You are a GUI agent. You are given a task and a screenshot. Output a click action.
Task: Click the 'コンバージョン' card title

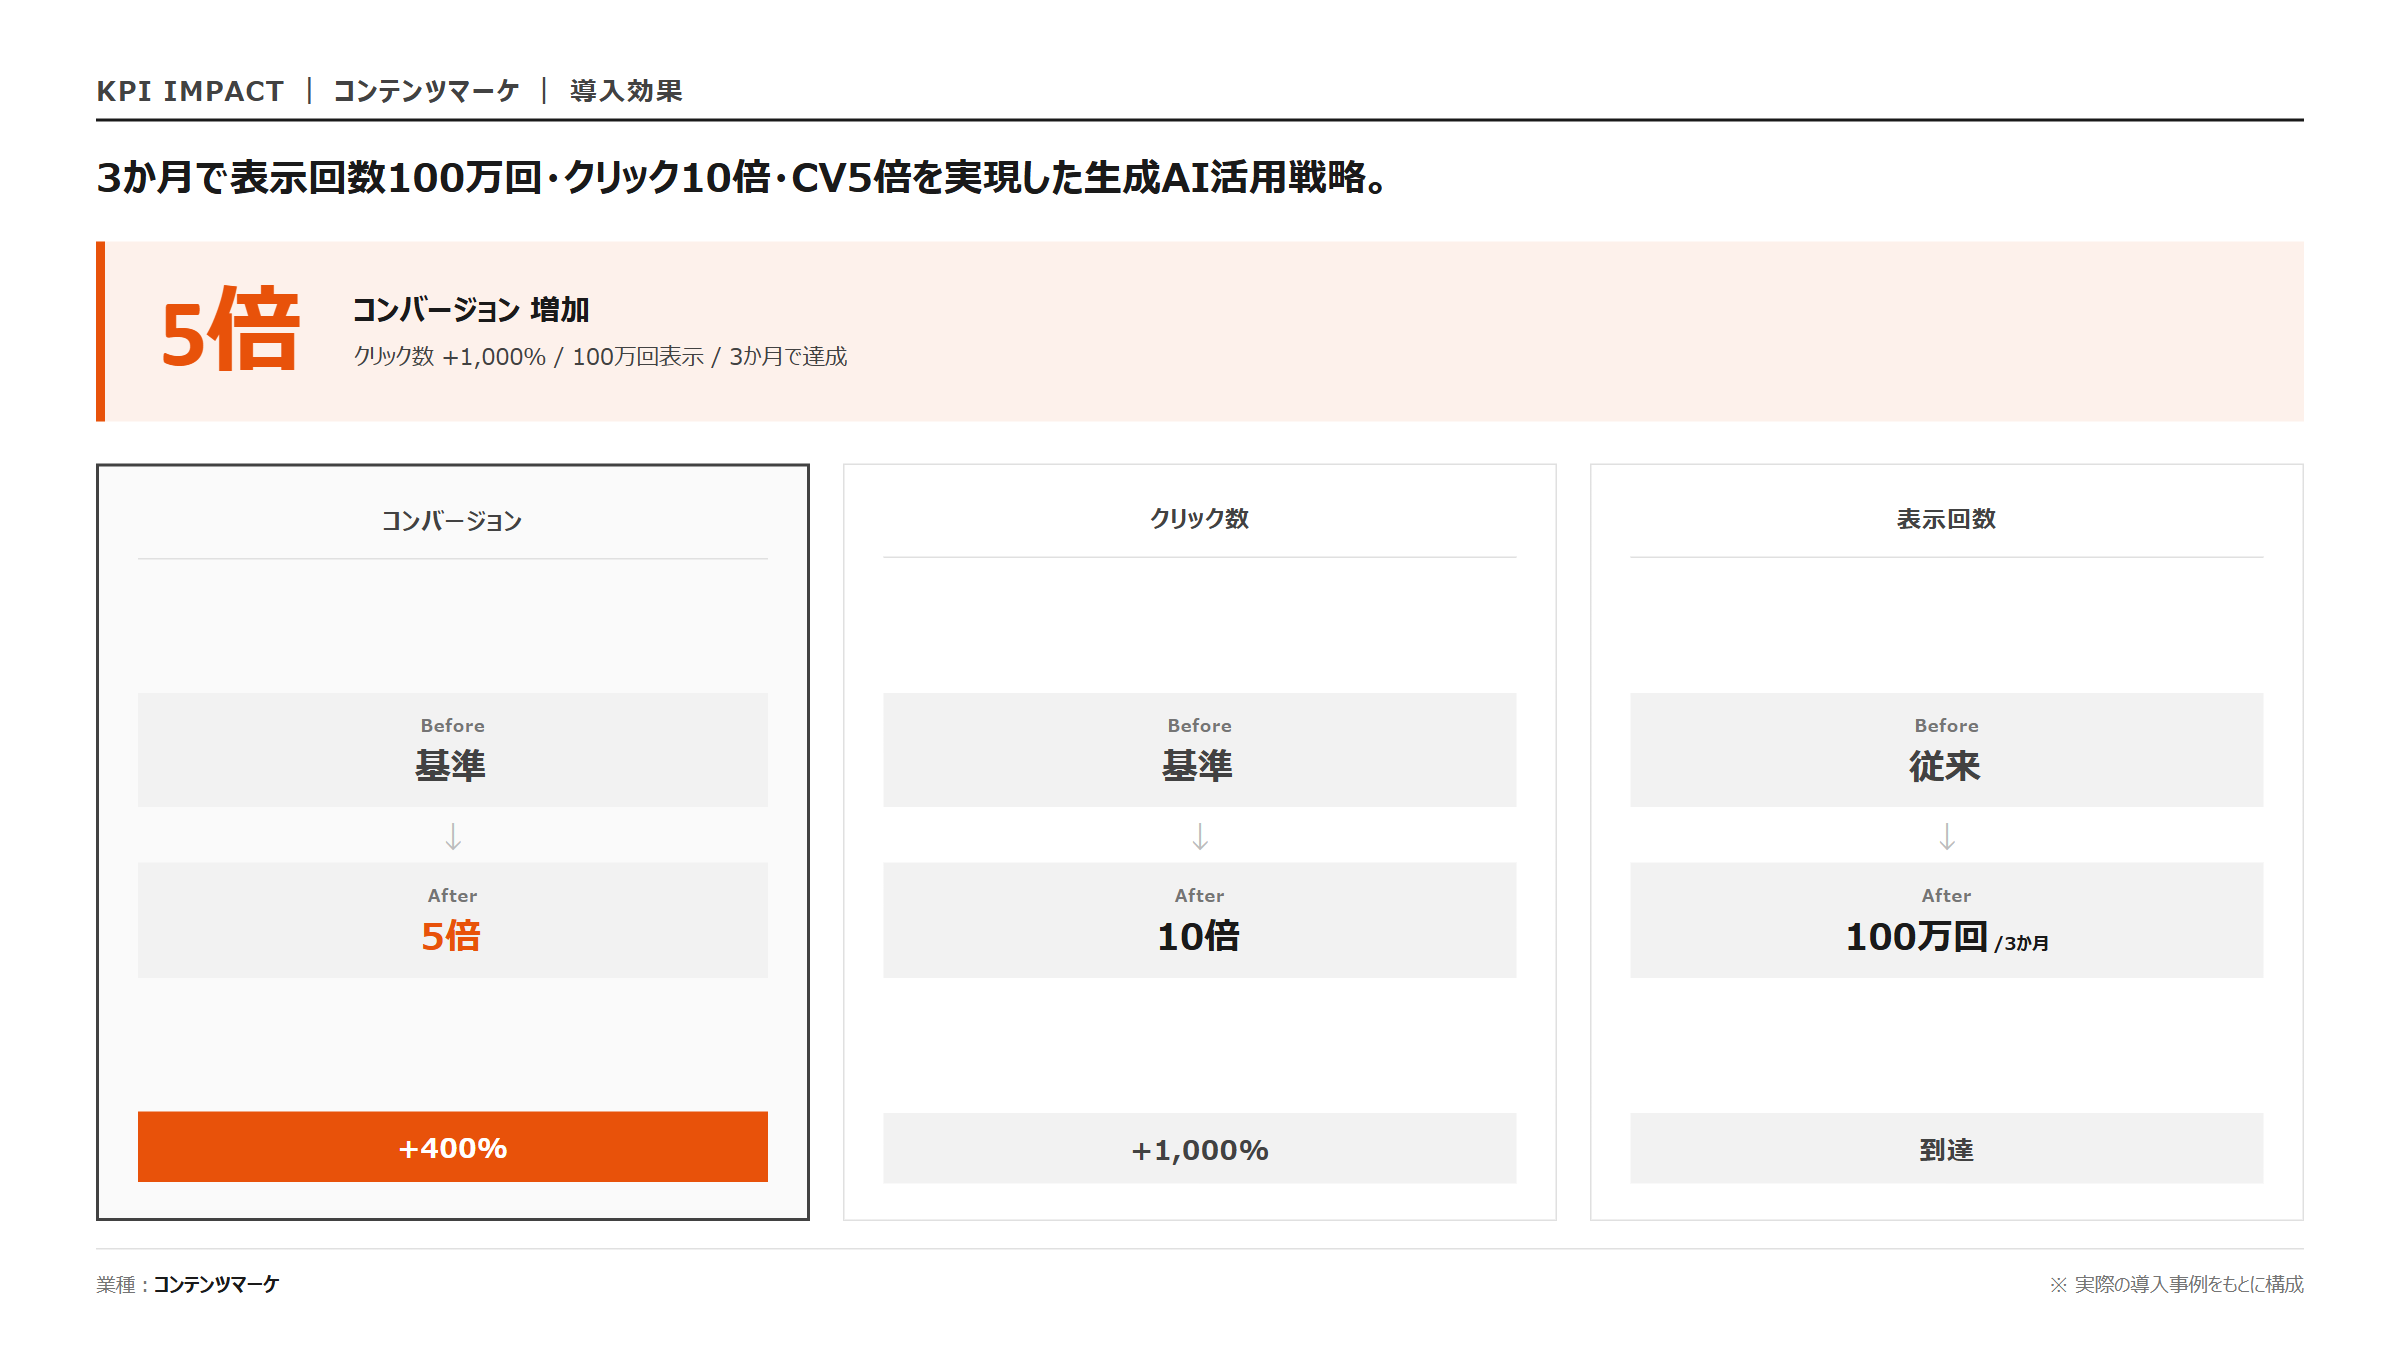click(x=452, y=521)
